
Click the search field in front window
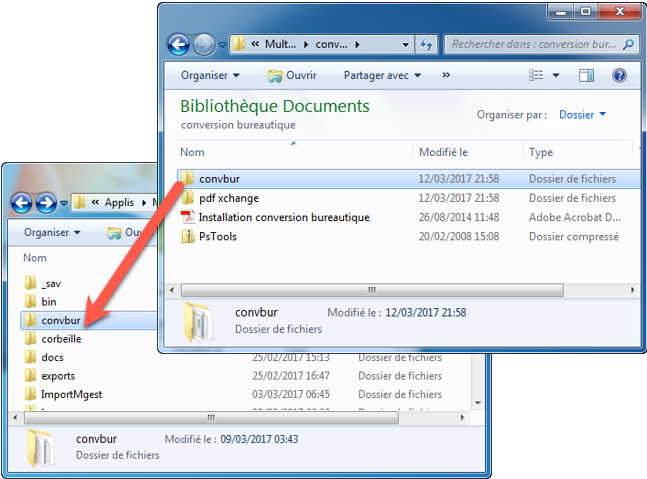(x=535, y=45)
